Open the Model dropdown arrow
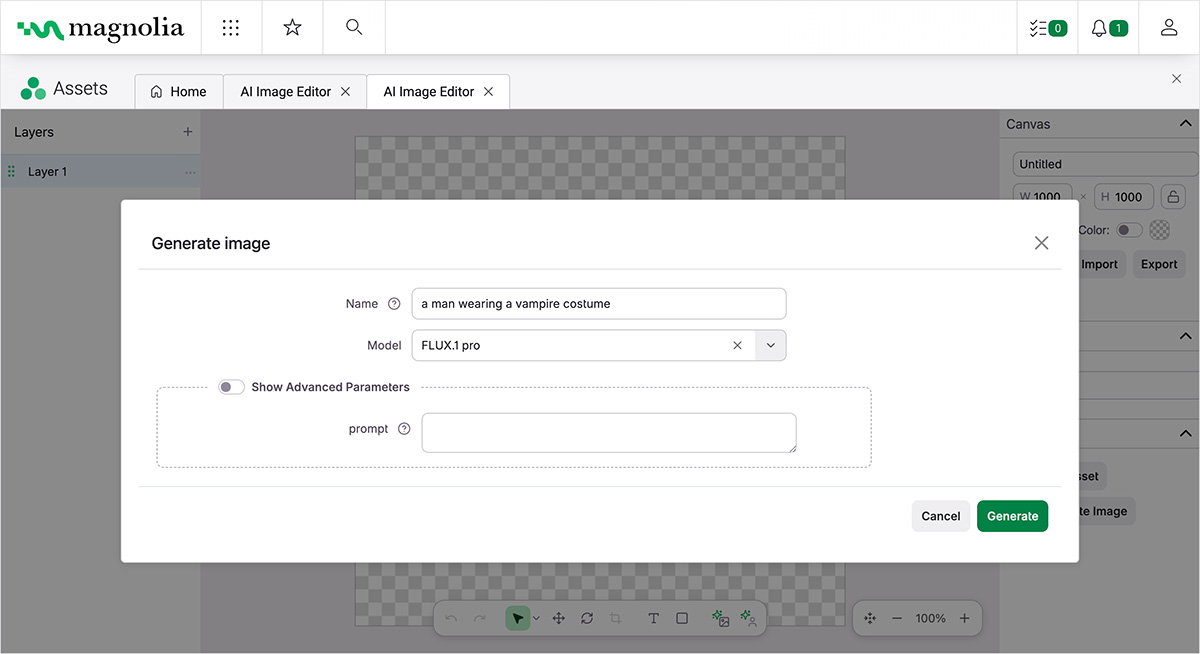The image size is (1200, 654). 770,345
